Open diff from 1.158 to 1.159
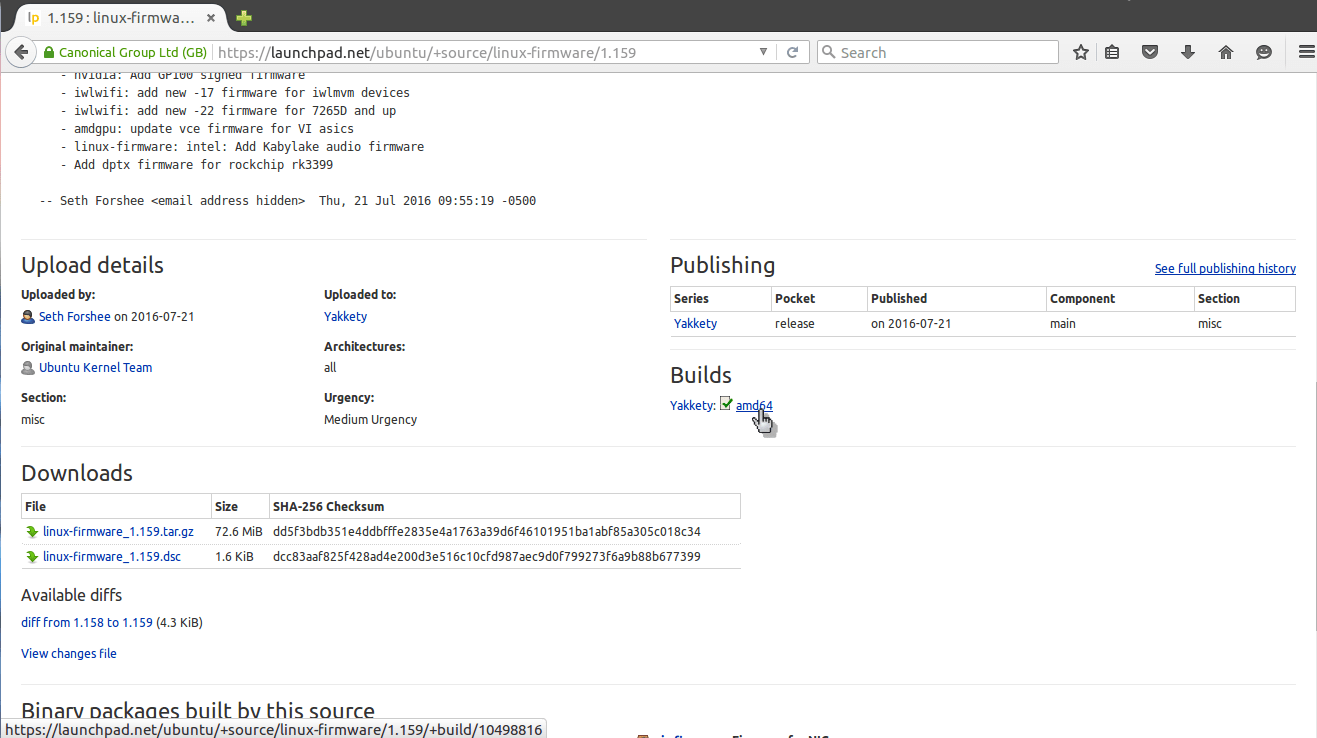The width and height of the screenshot is (1317, 738). [x=87, y=623]
